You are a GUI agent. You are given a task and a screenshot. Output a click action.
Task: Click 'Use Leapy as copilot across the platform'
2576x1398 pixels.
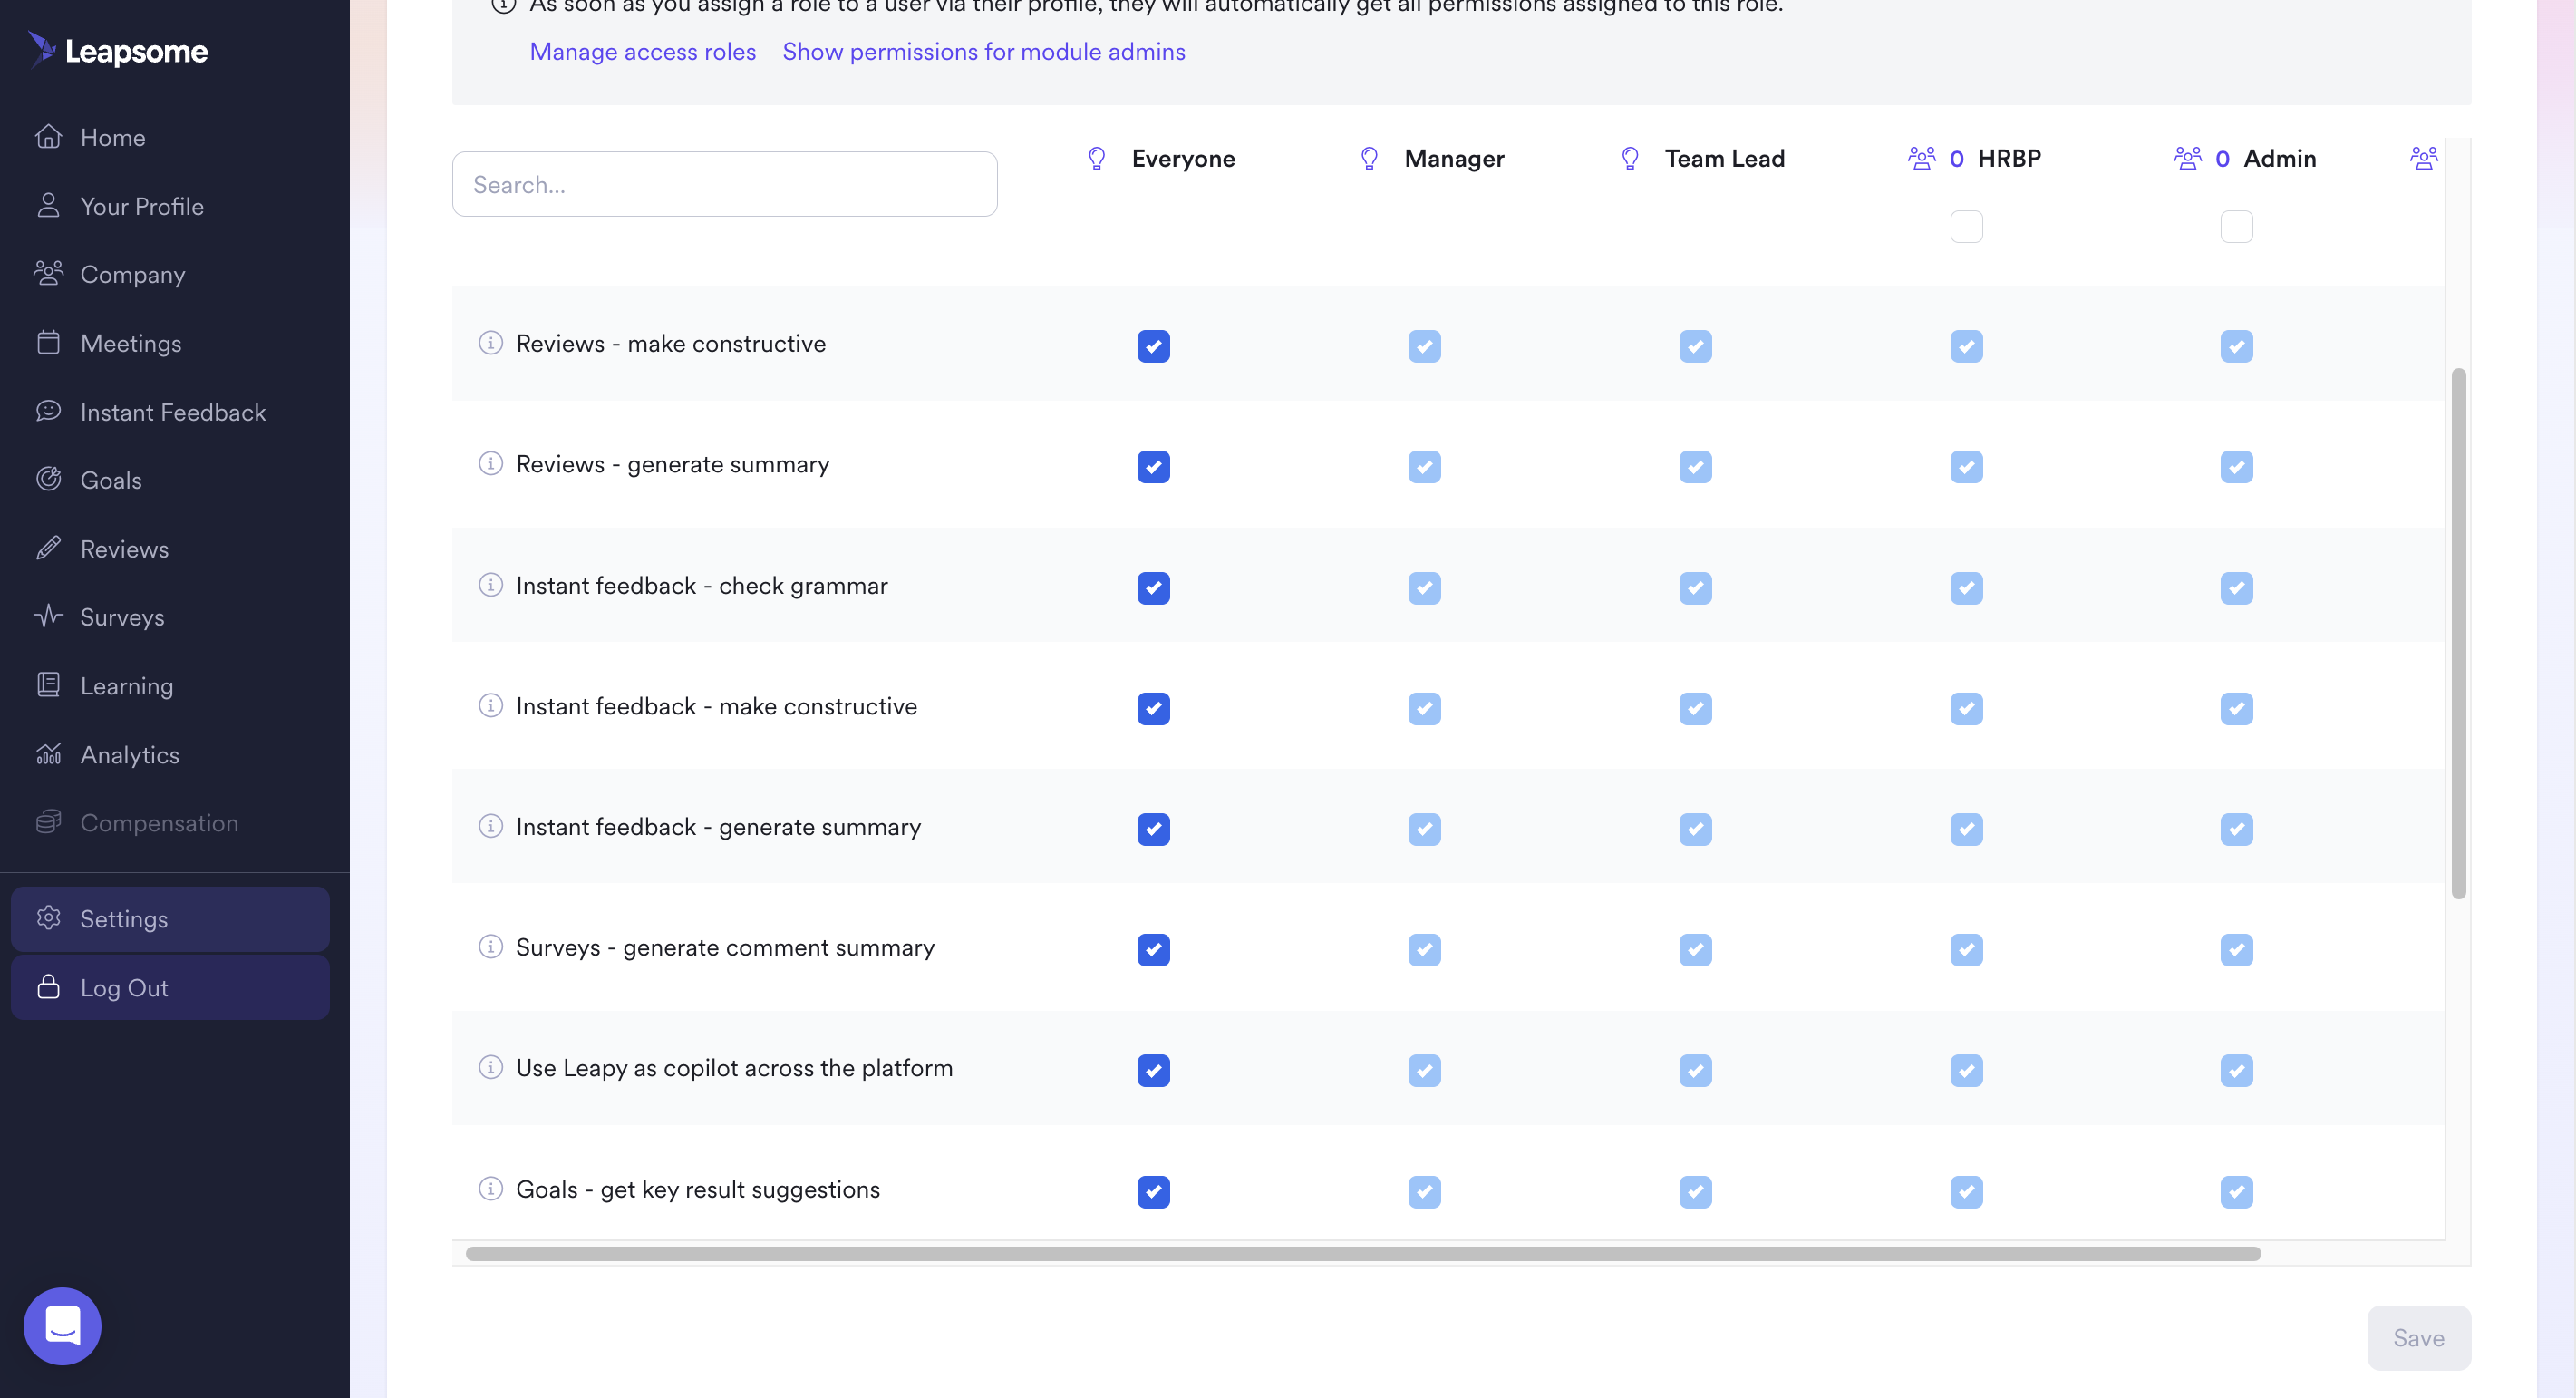tap(734, 1068)
